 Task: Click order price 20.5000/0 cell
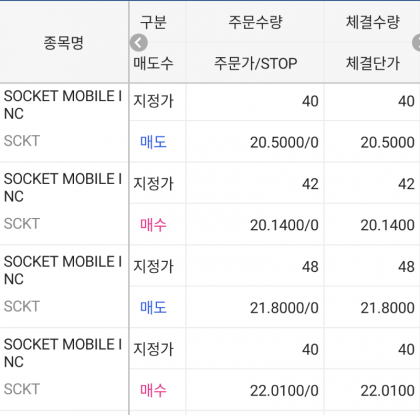[255, 142]
